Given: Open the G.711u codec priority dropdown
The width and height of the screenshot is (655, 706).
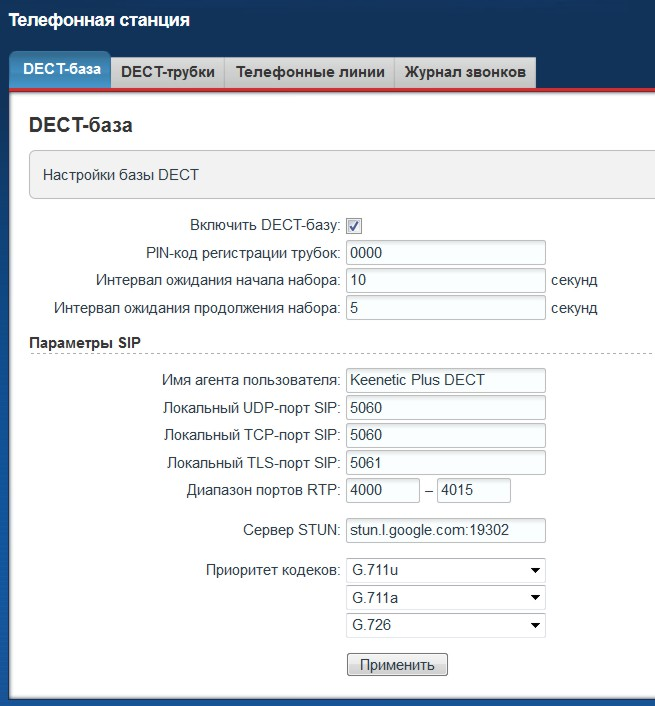Looking at the screenshot, I should [x=445, y=570].
